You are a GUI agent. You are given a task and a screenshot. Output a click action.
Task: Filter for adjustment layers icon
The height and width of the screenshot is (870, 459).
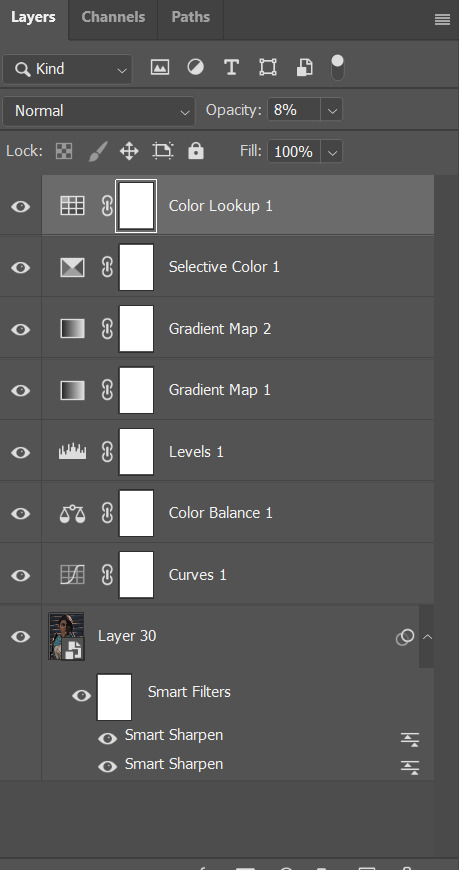pyautogui.click(x=195, y=68)
